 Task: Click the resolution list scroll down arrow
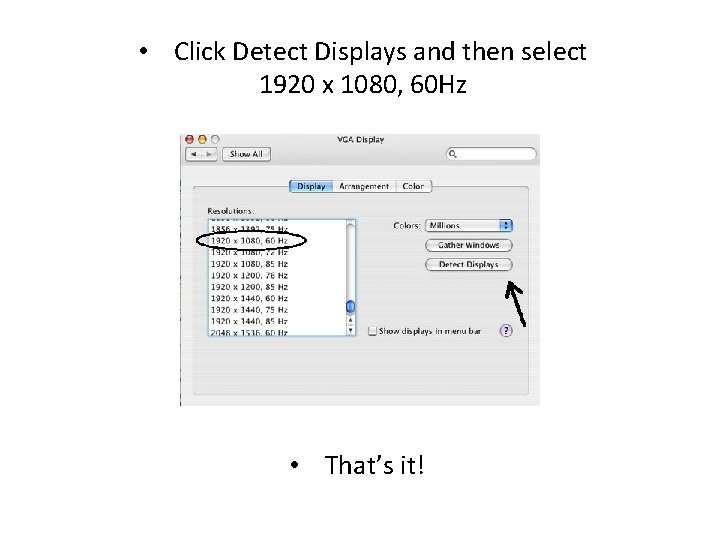point(350,330)
